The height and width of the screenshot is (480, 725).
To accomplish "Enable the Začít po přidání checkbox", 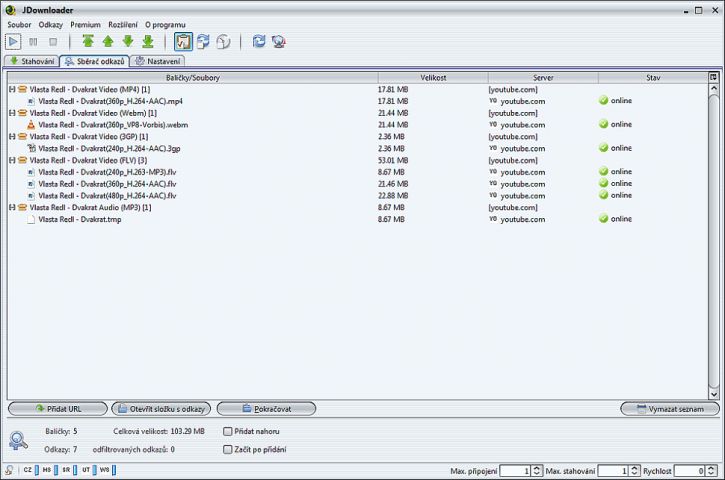I will (x=227, y=449).
